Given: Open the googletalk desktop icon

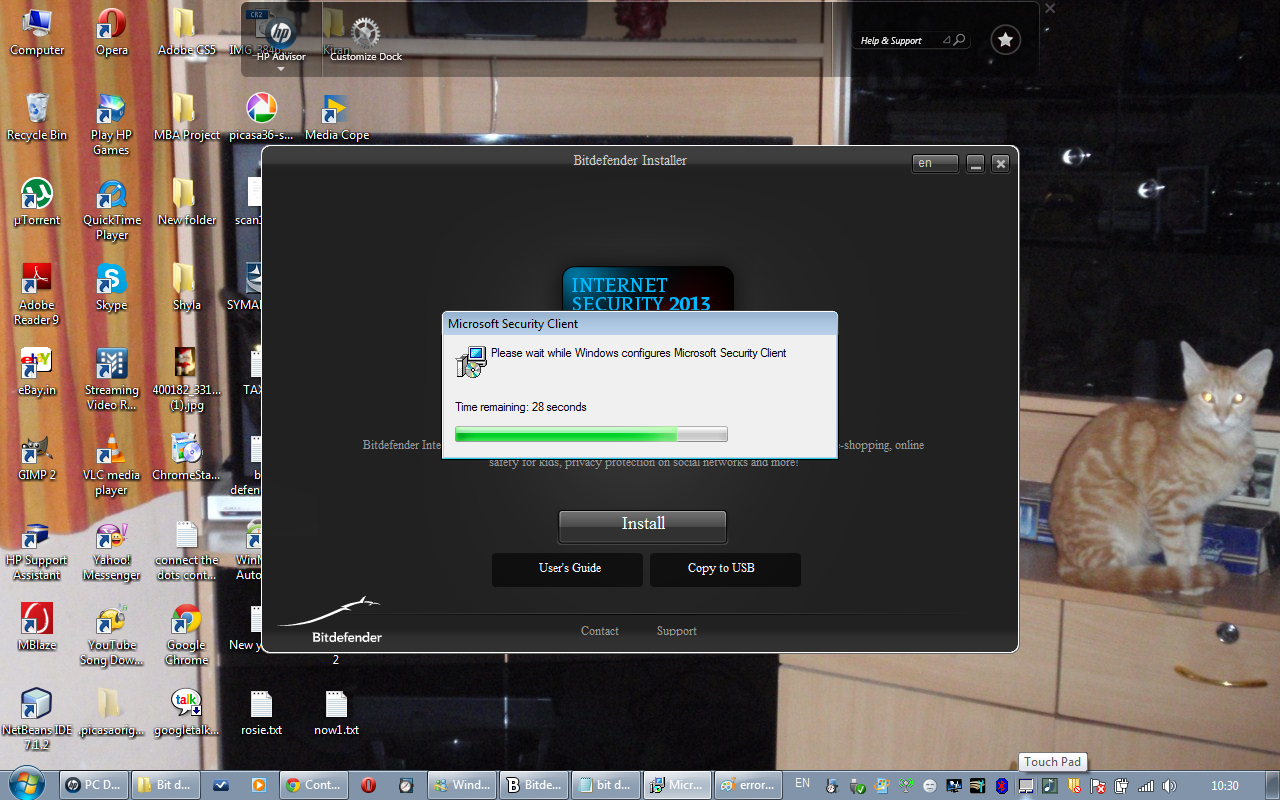Looking at the screenshot, I should (x=186, y=713).
